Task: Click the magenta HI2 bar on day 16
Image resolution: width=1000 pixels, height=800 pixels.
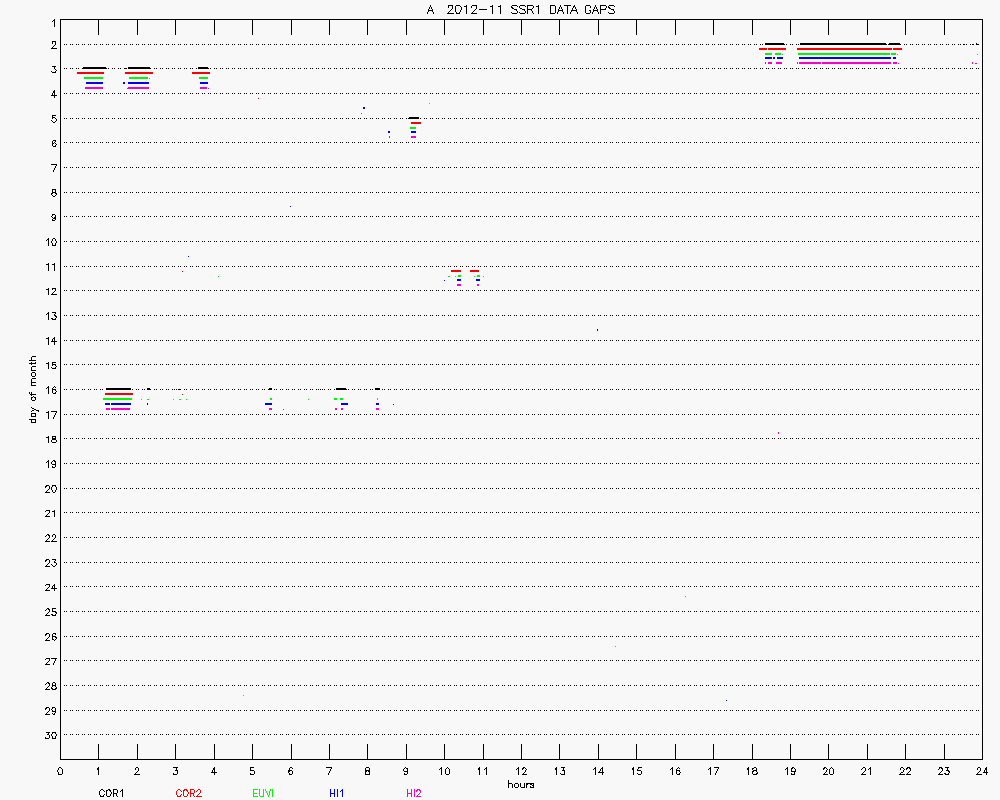Action: (x=118, y=408)
